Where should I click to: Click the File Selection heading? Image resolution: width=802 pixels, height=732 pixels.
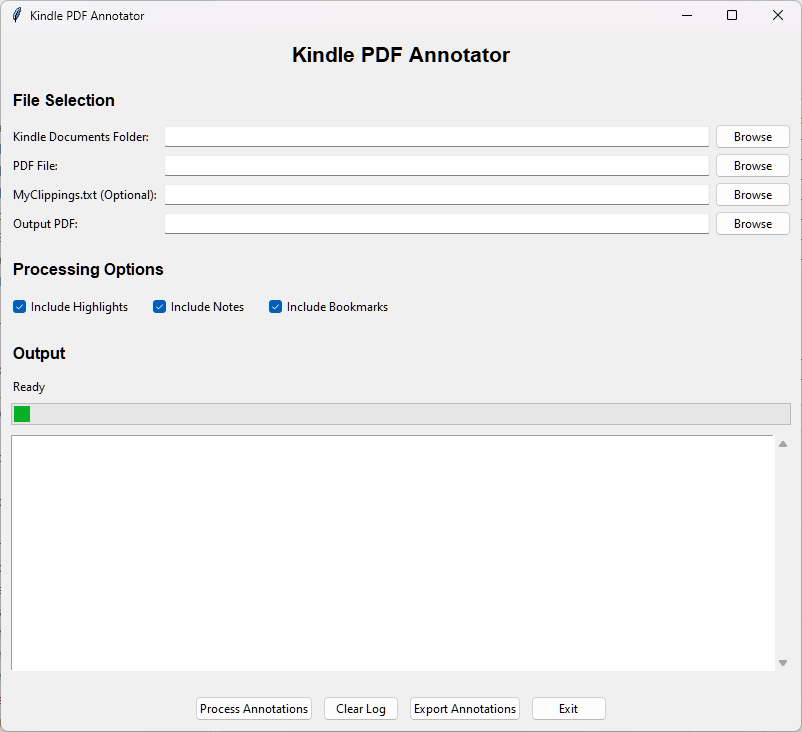click(64, 100)
